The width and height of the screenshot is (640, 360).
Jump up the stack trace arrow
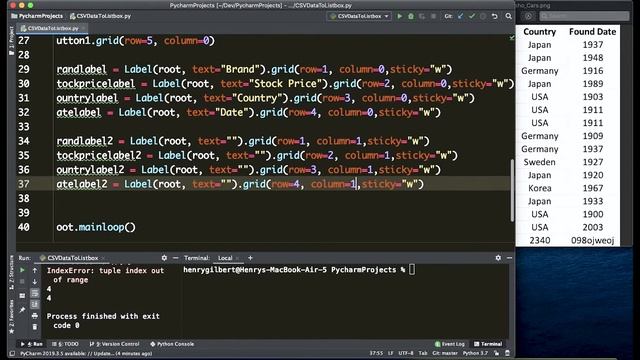coord(35,270)
